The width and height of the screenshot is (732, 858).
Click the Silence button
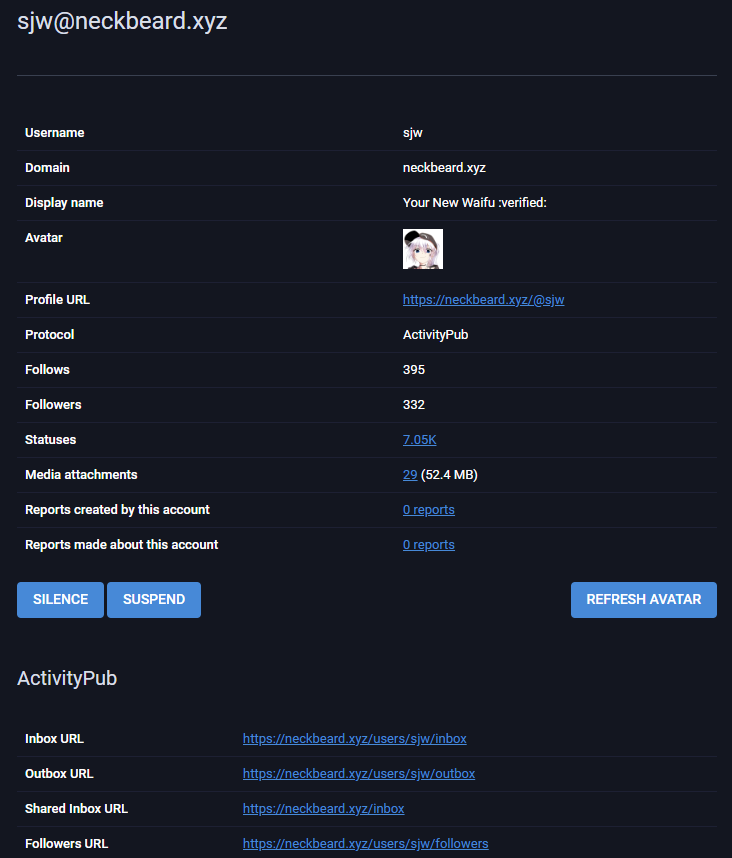point(60,600)
